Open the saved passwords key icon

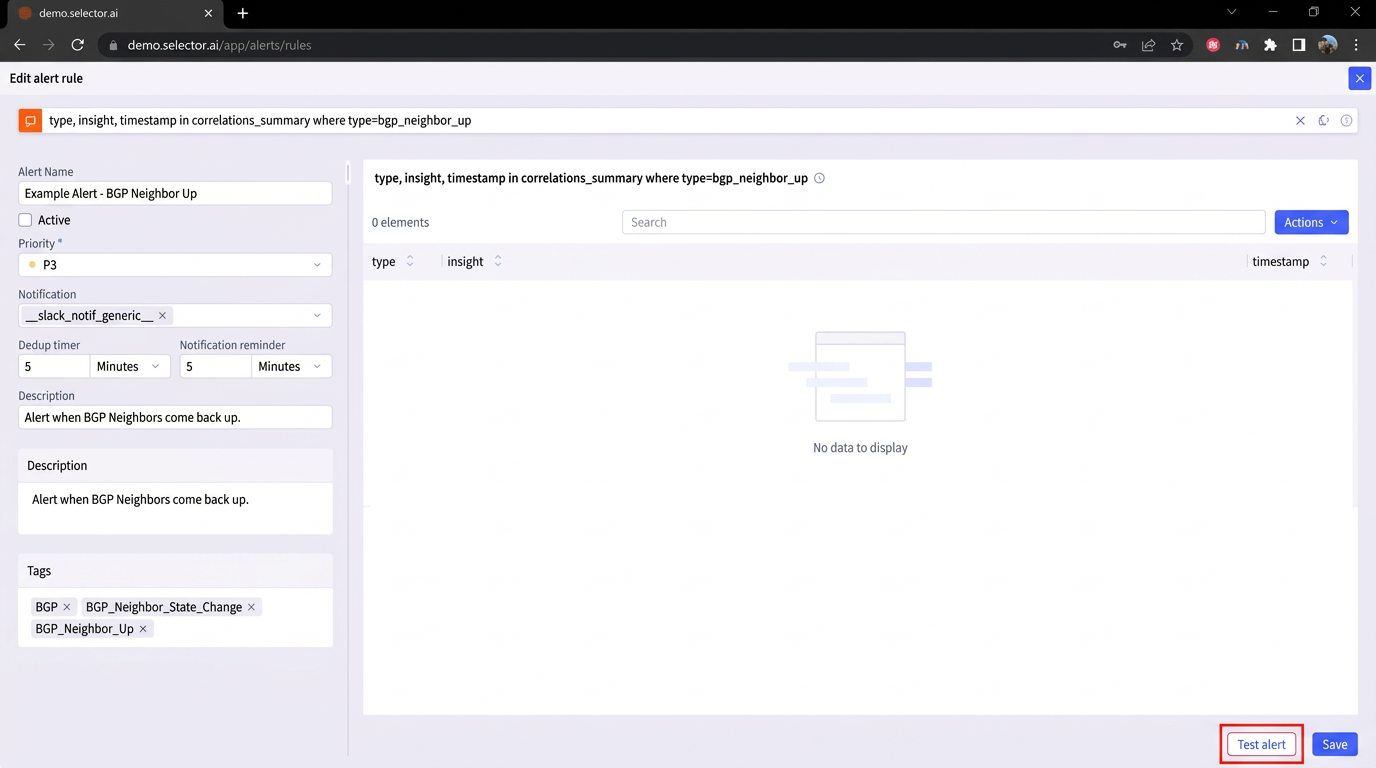click(x=1120, y=45)
